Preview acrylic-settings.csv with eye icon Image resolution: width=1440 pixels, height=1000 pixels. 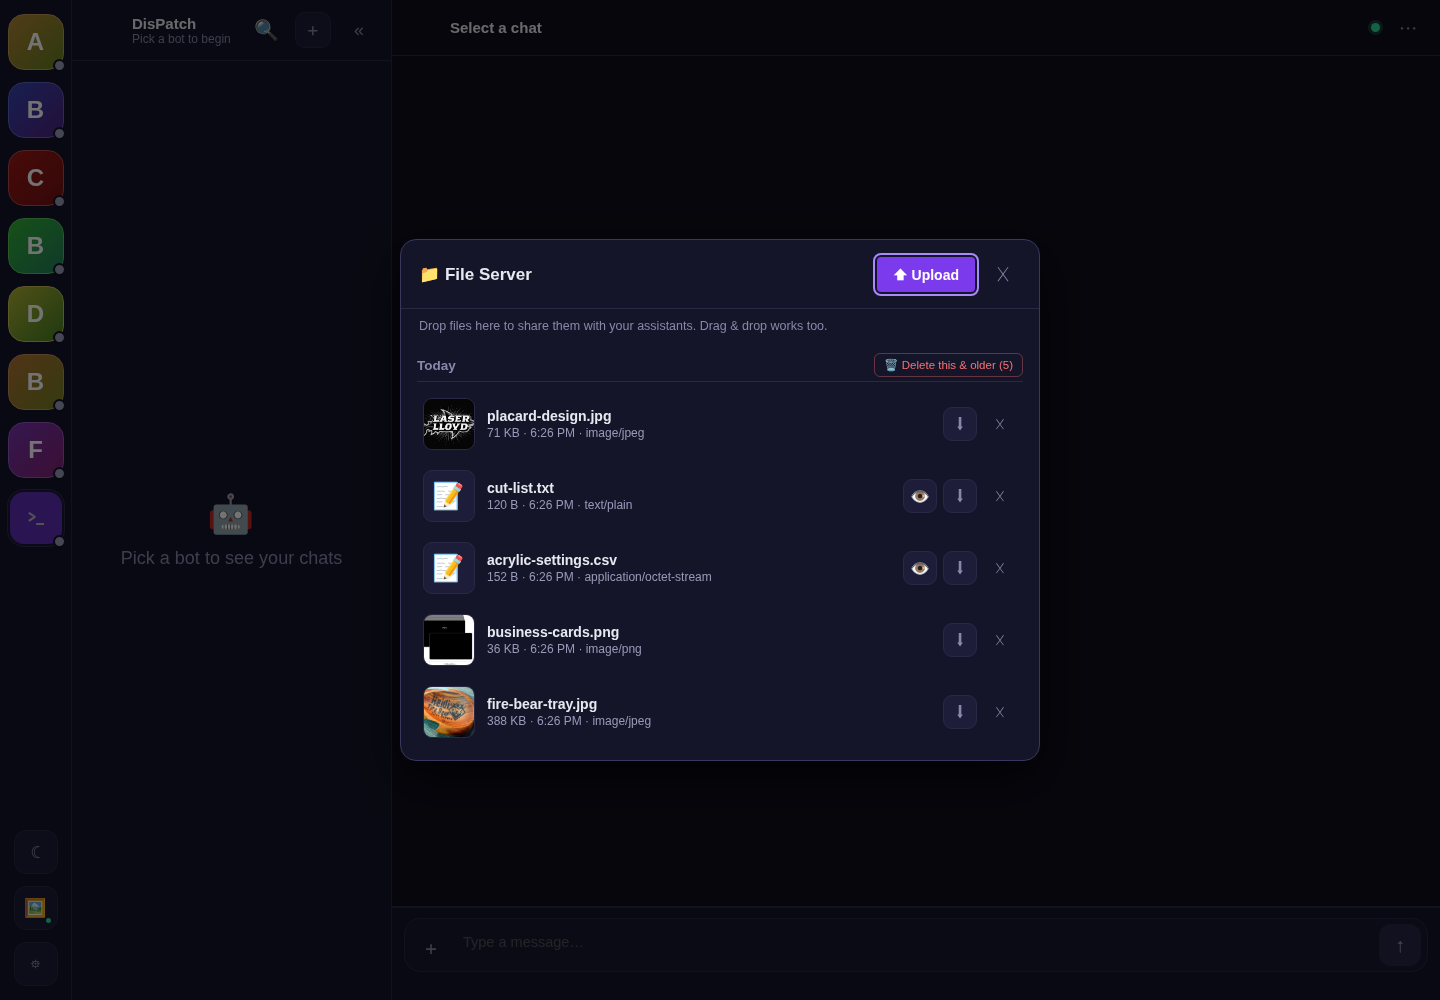click(x=920, y=568)
